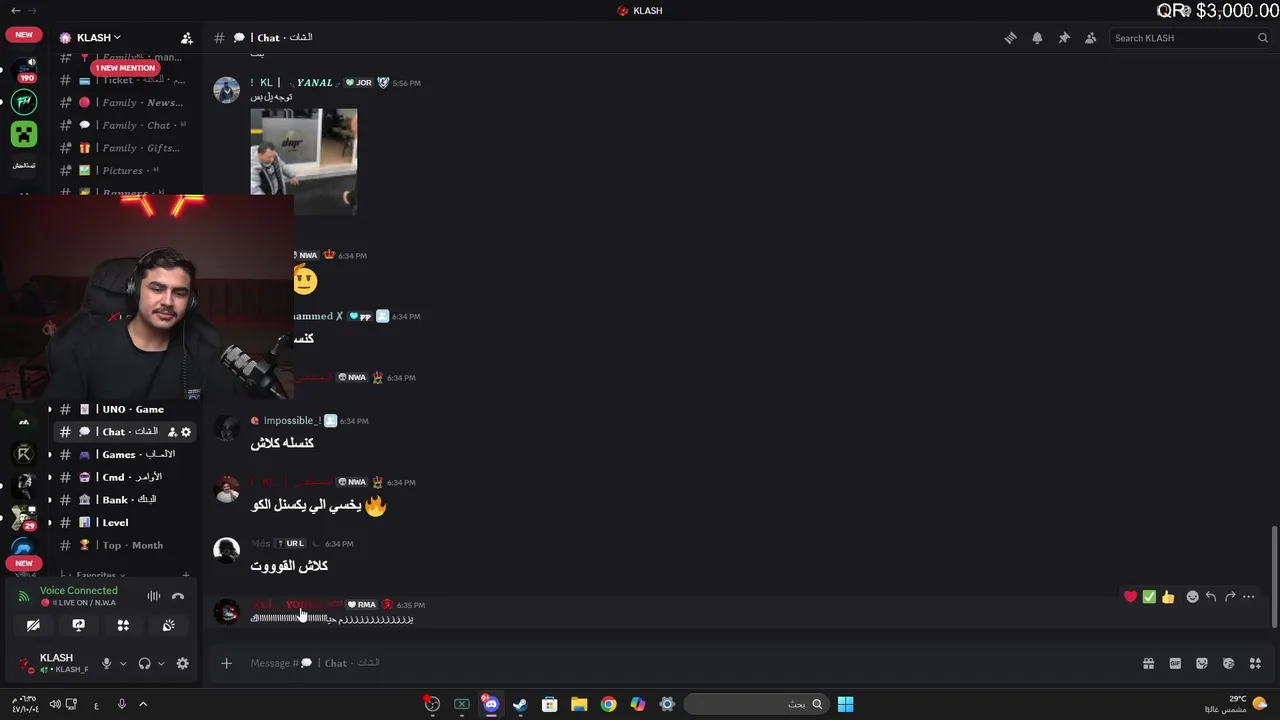Open the Family · News channel

click(124, 102)
